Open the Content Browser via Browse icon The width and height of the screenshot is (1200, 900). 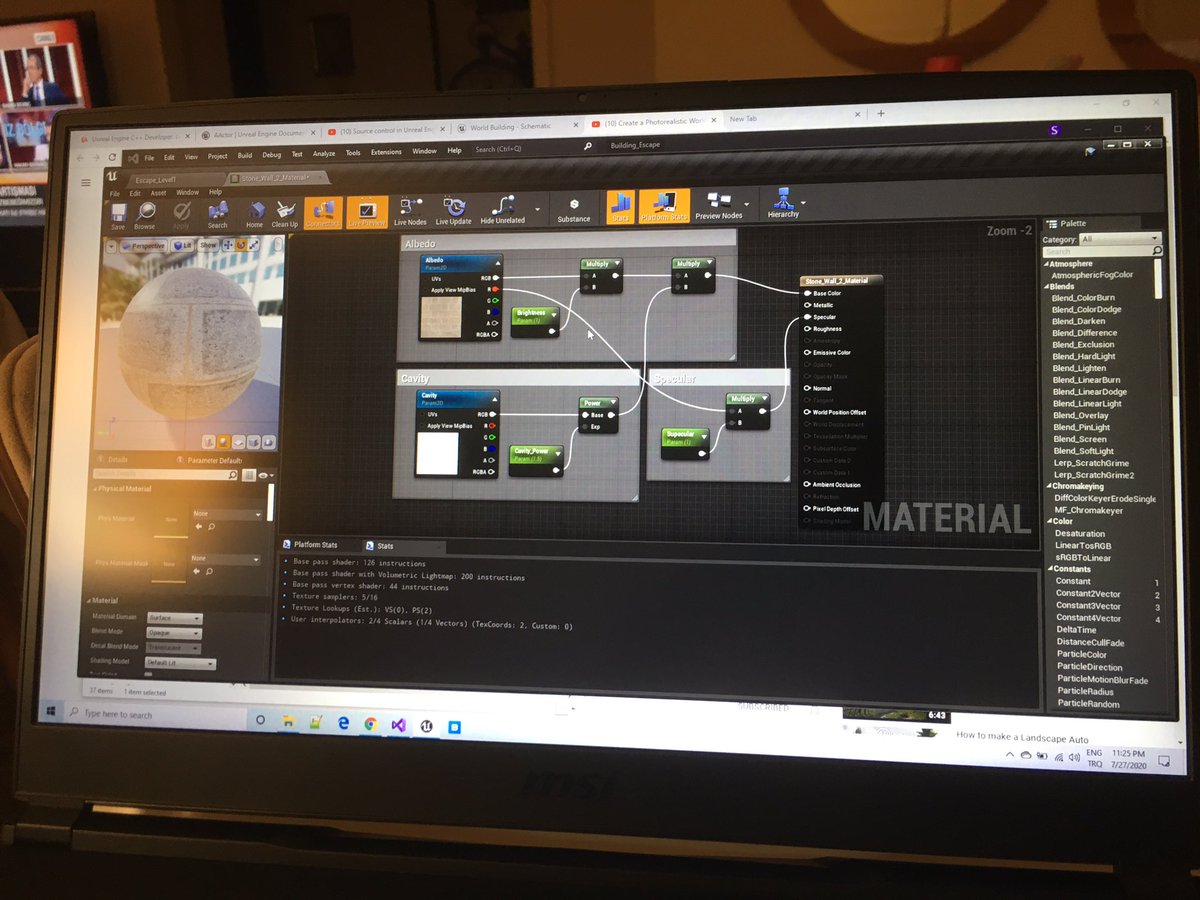tap(146, 214)
